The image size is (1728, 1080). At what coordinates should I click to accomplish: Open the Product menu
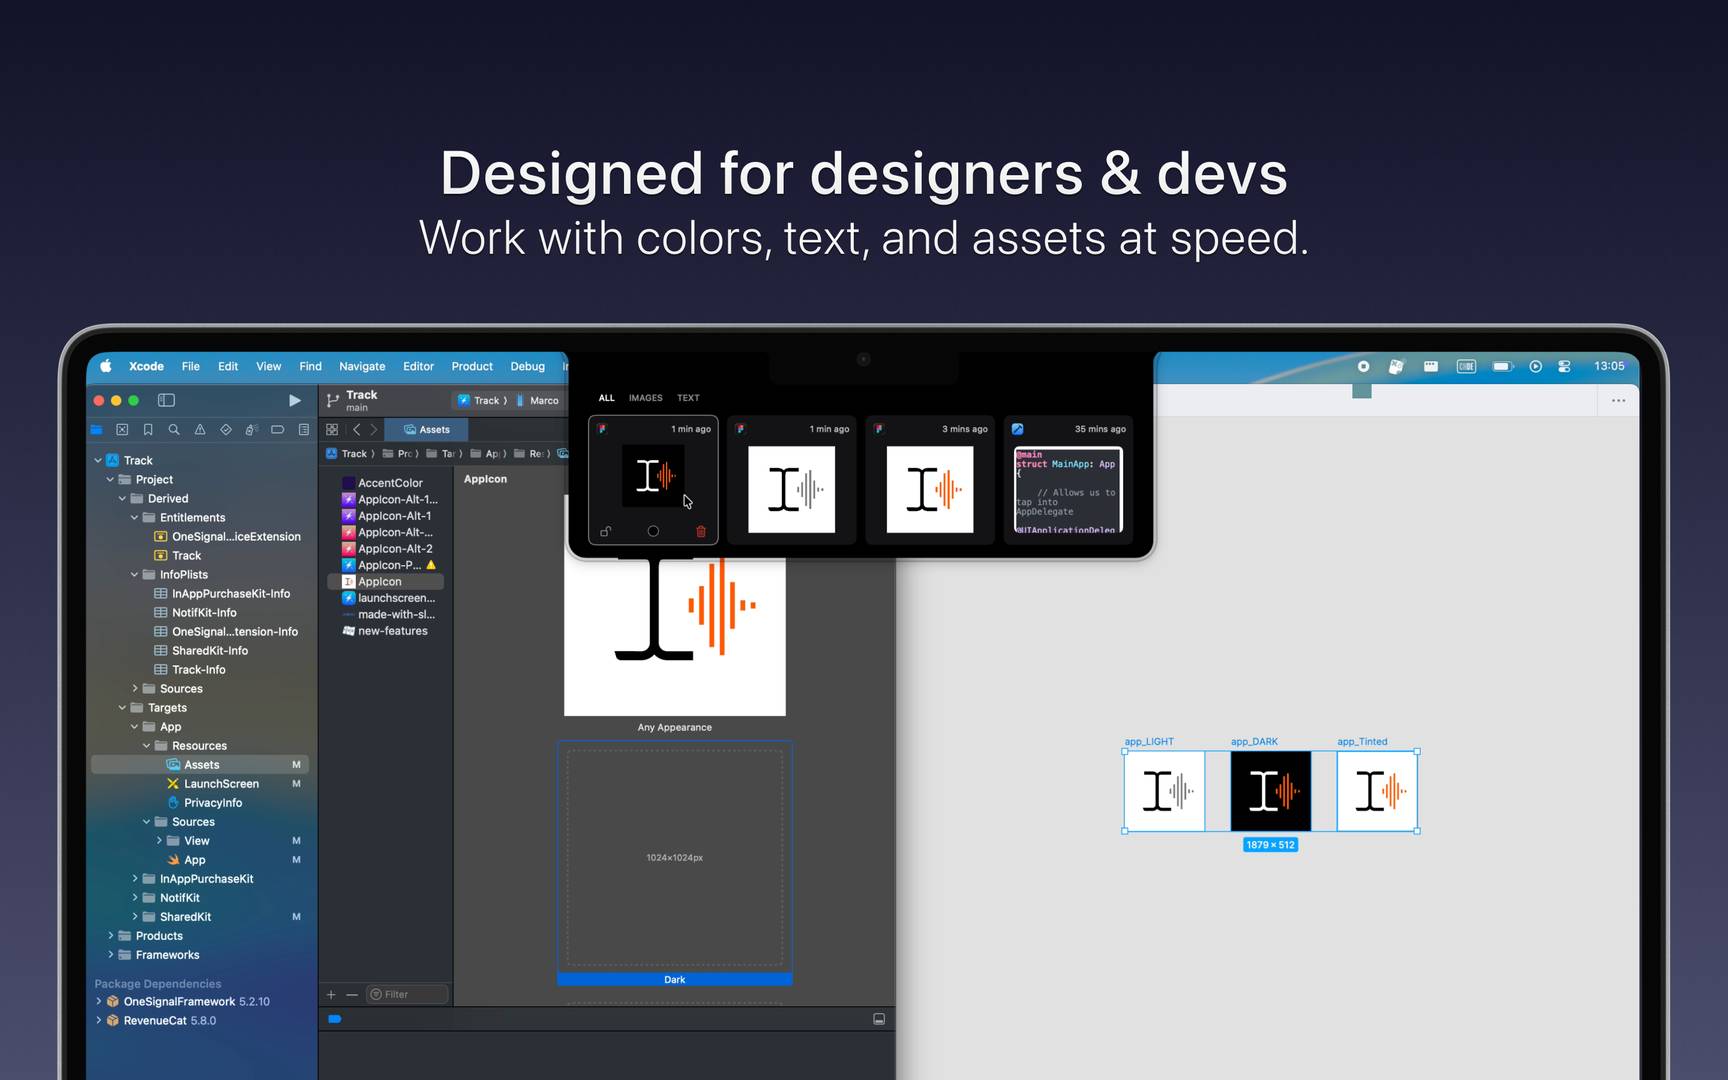[x=471, y=367]
